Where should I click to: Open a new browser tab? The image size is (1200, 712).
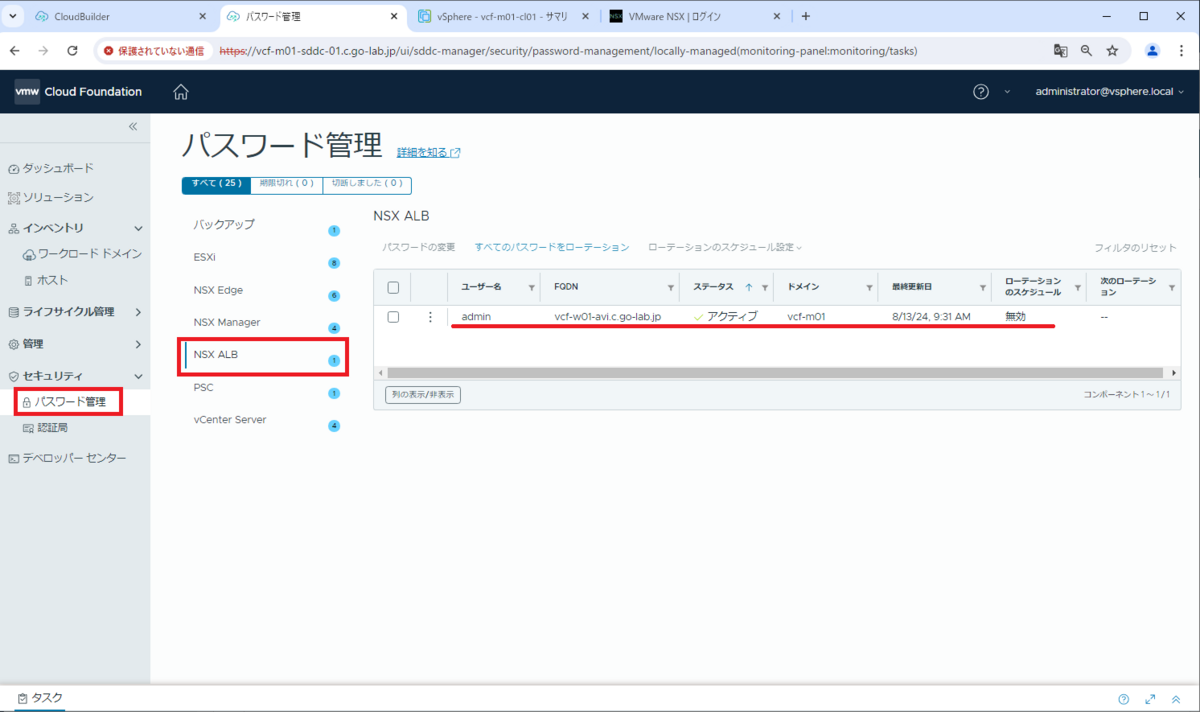point(806,16)
